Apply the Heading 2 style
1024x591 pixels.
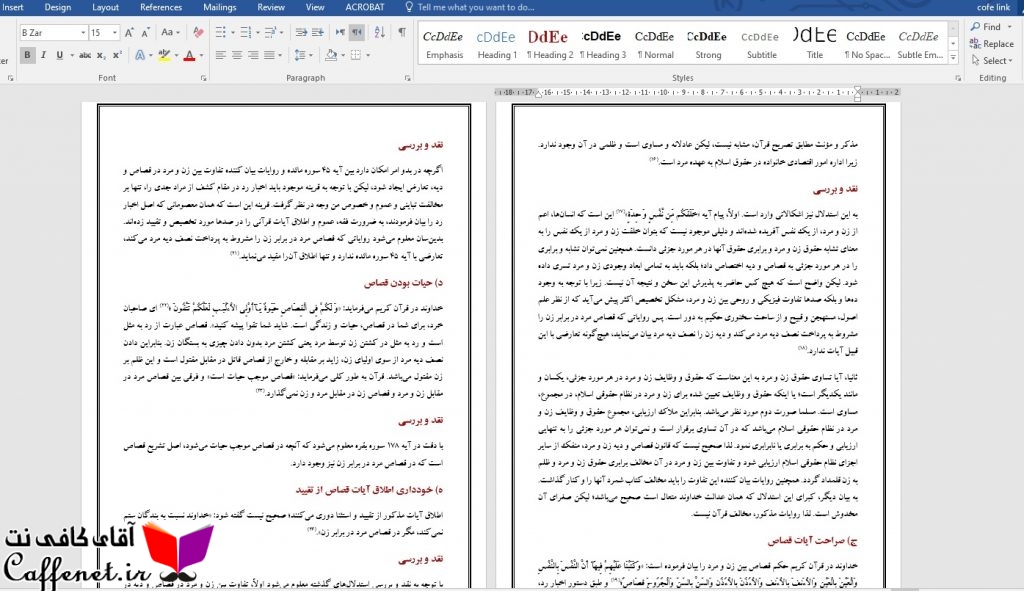point(549,44)
